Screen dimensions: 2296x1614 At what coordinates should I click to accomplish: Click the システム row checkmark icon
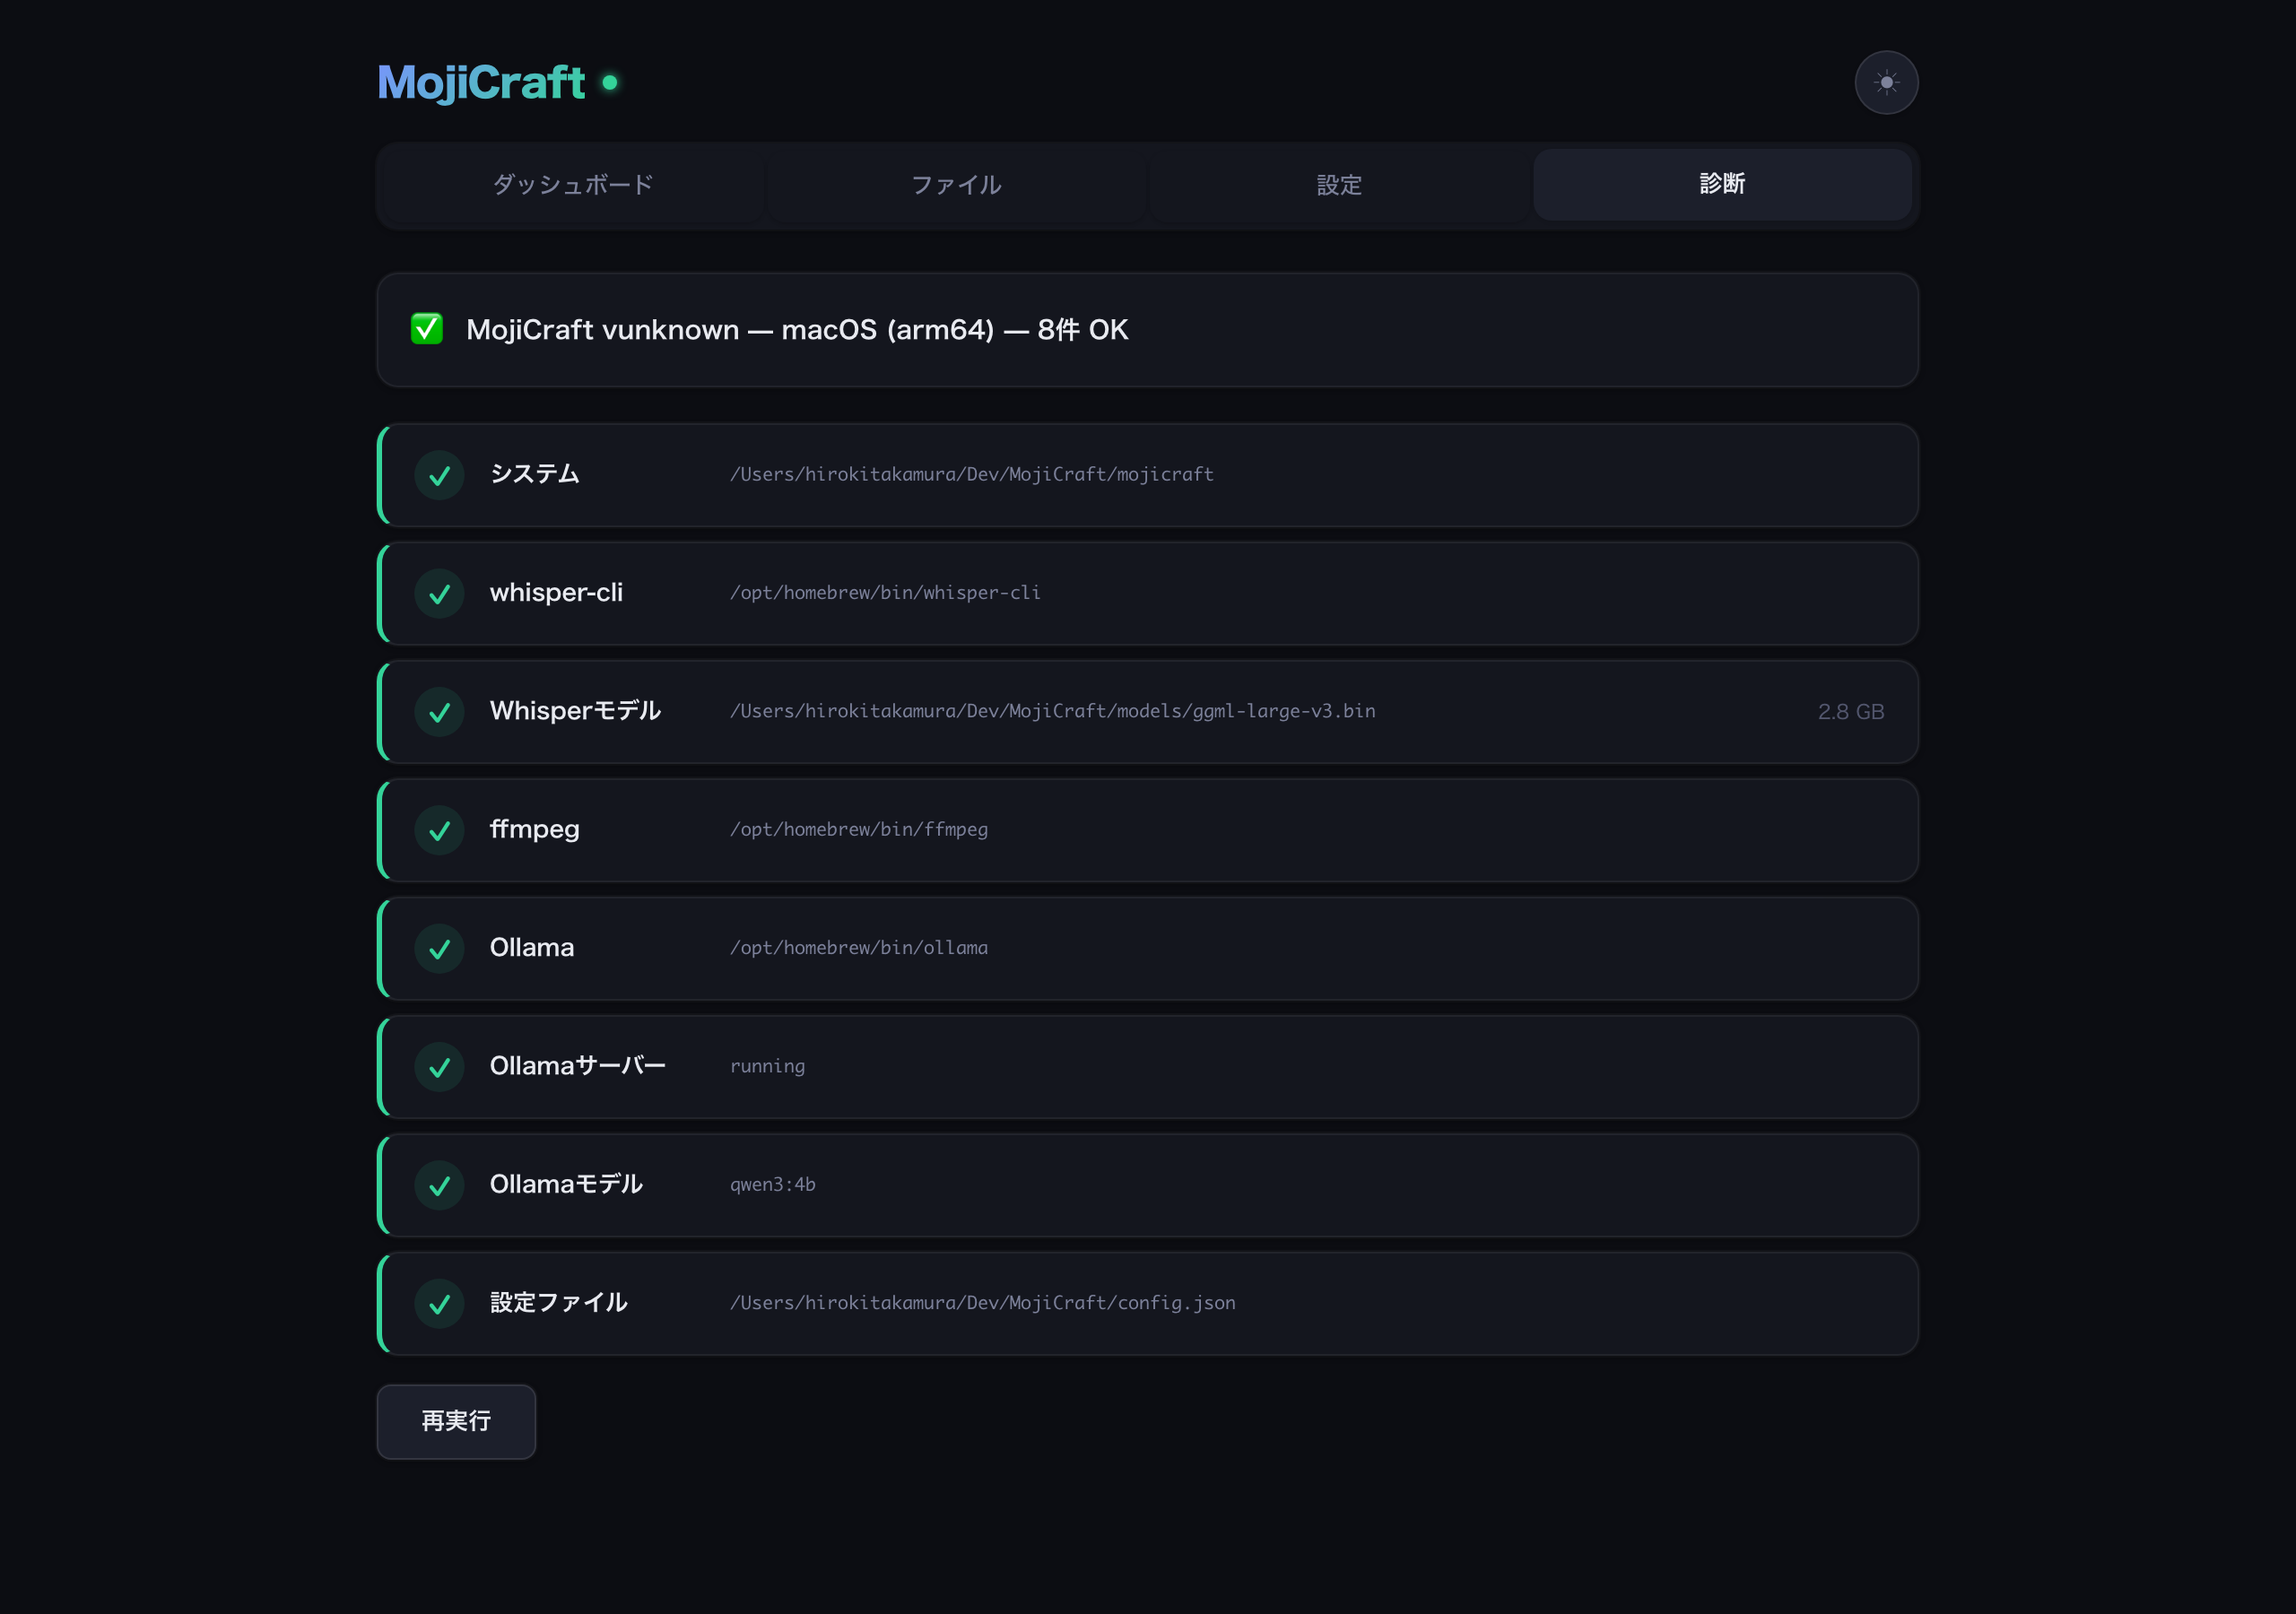tap(439, 476)
